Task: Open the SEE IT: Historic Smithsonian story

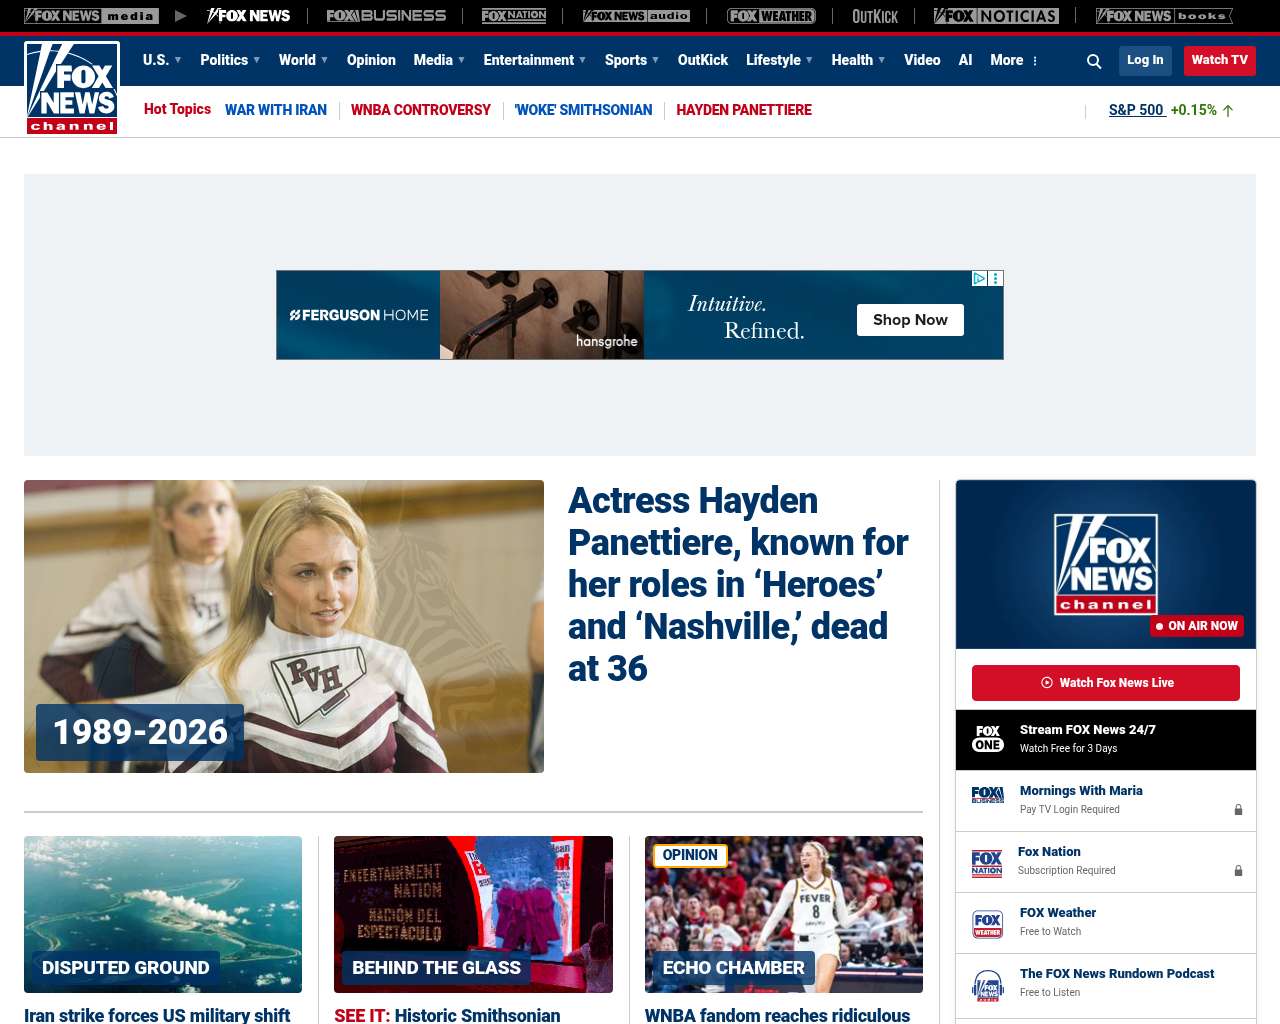Action: (447, 1015)
